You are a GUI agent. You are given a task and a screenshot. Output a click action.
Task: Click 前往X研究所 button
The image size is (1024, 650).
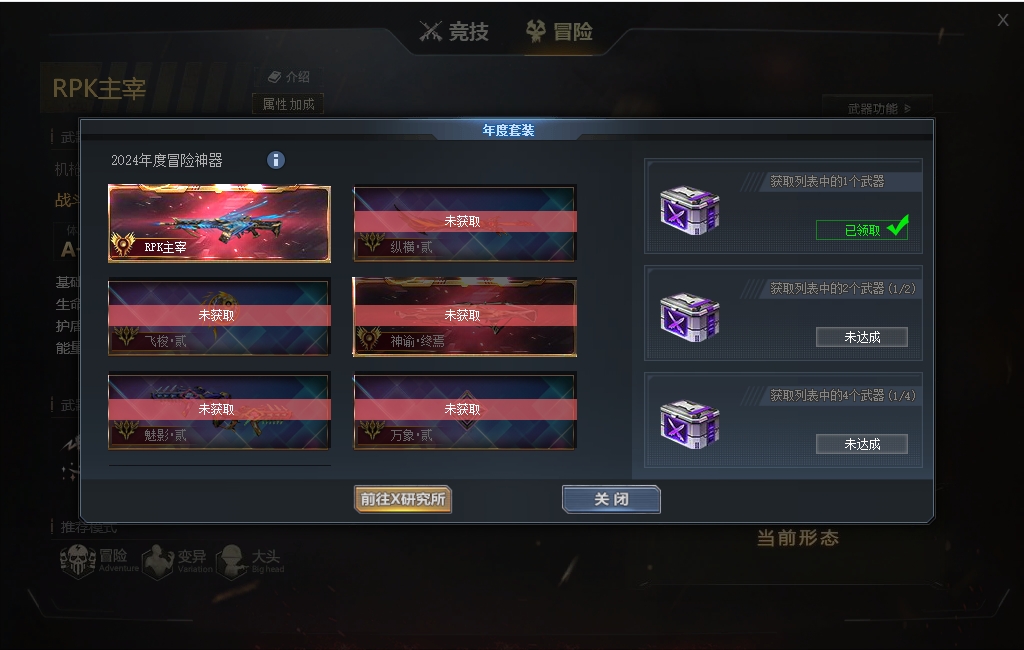point(403,499)
